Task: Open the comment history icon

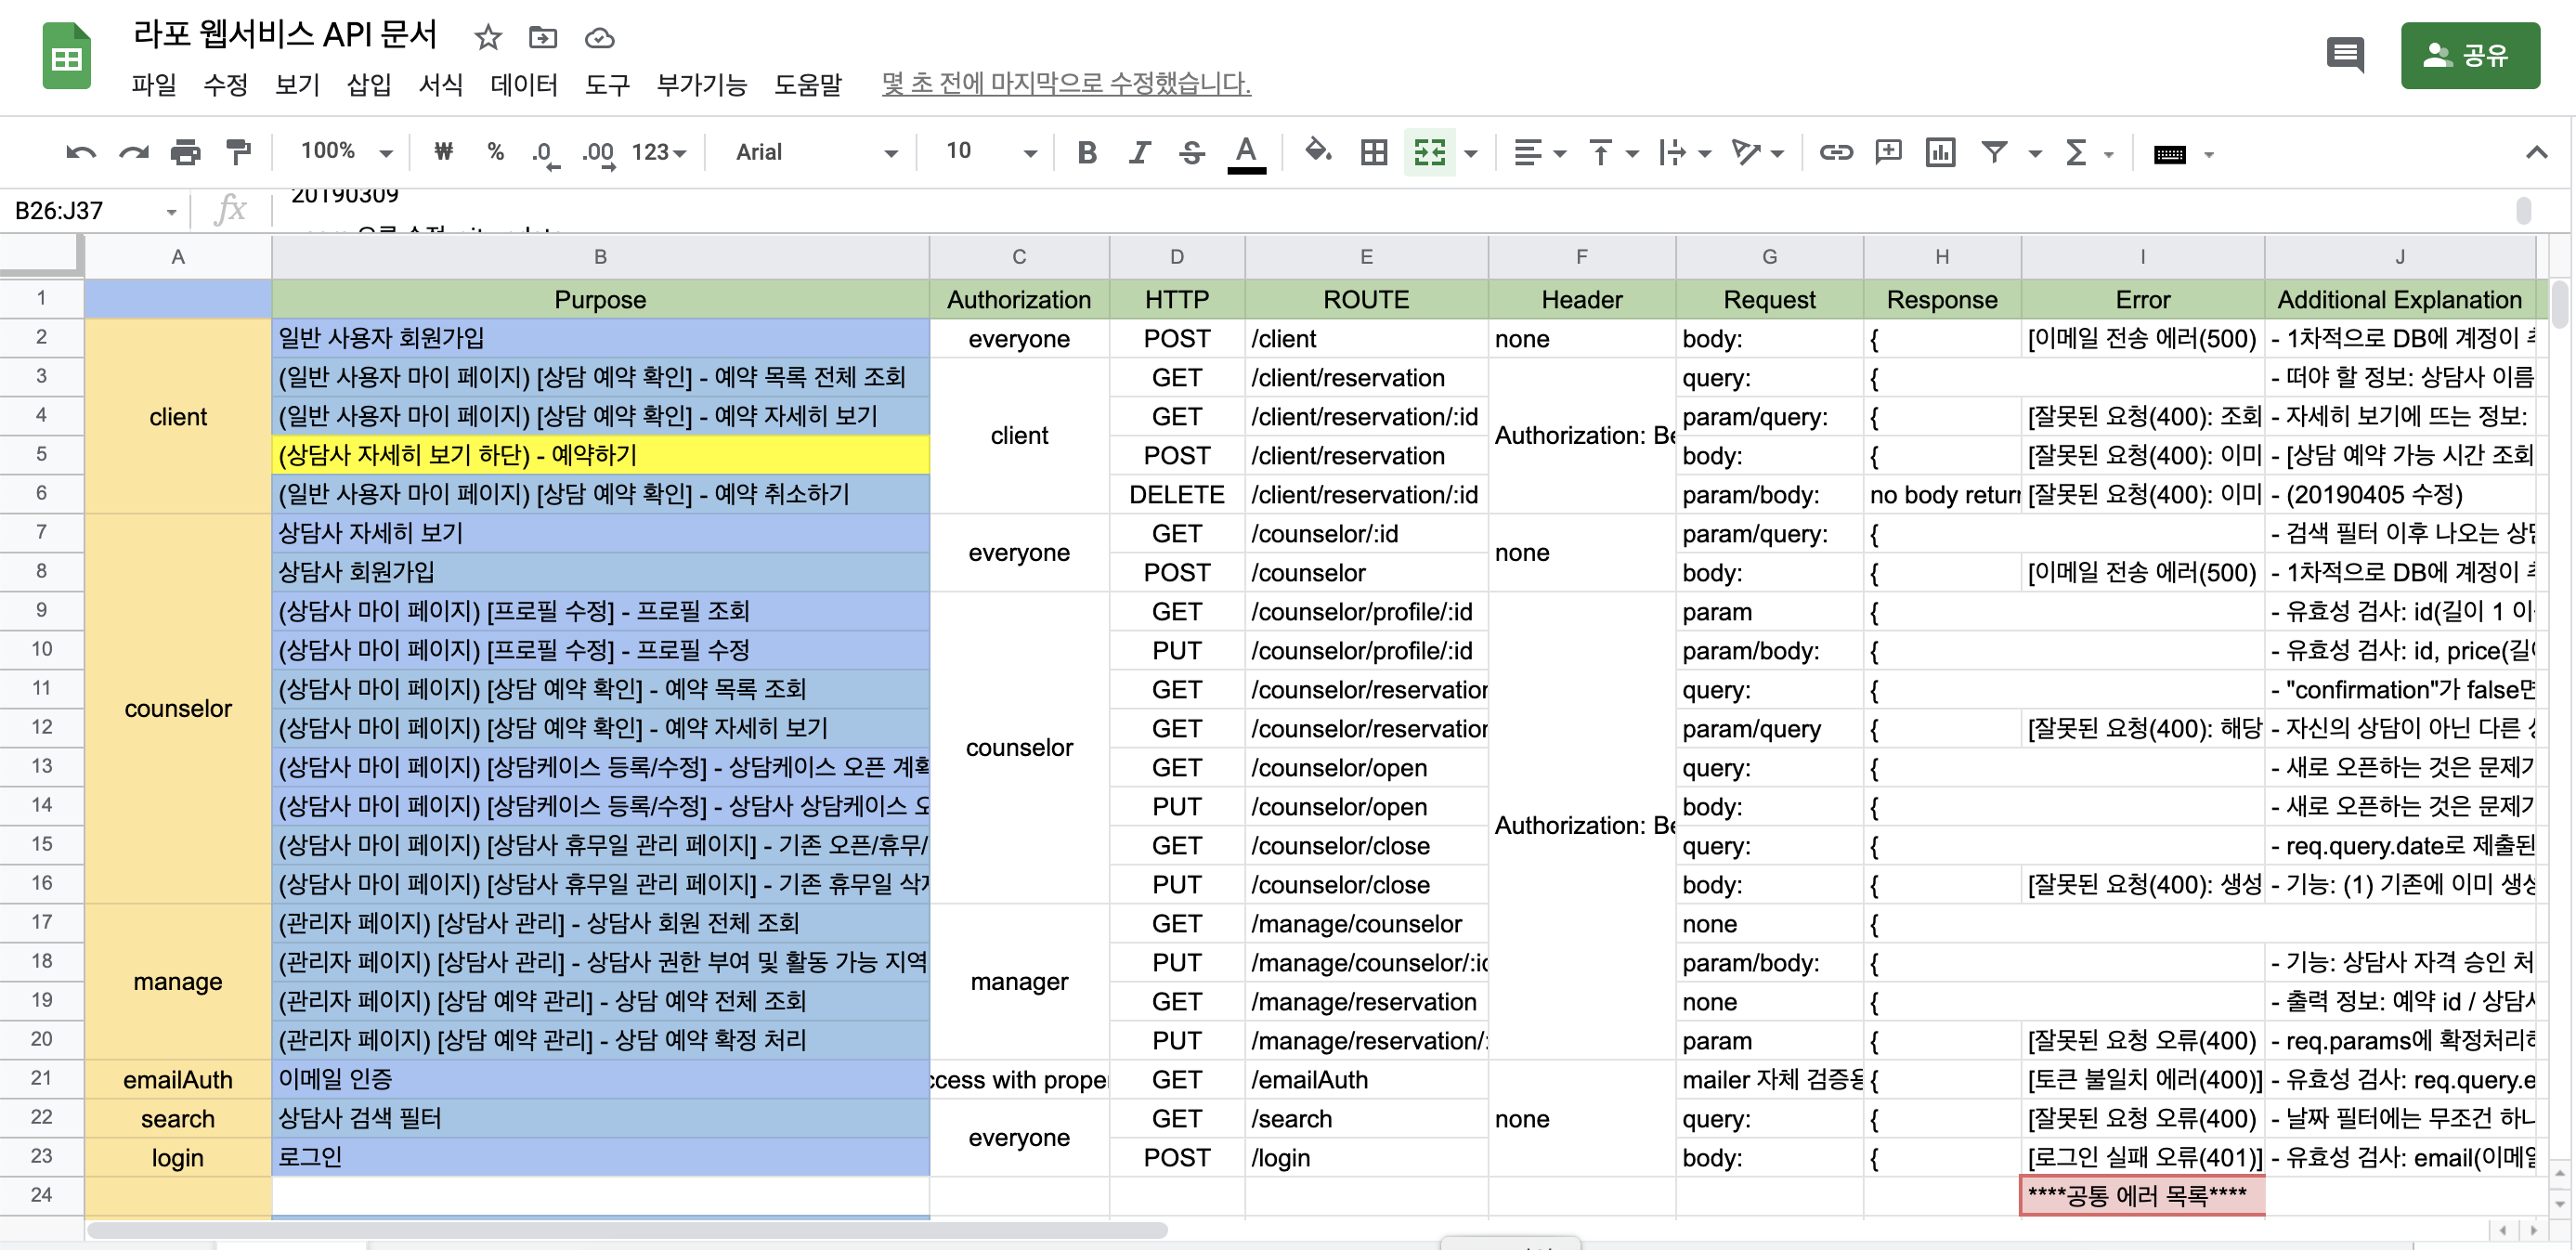Action: coord(2345,55)
